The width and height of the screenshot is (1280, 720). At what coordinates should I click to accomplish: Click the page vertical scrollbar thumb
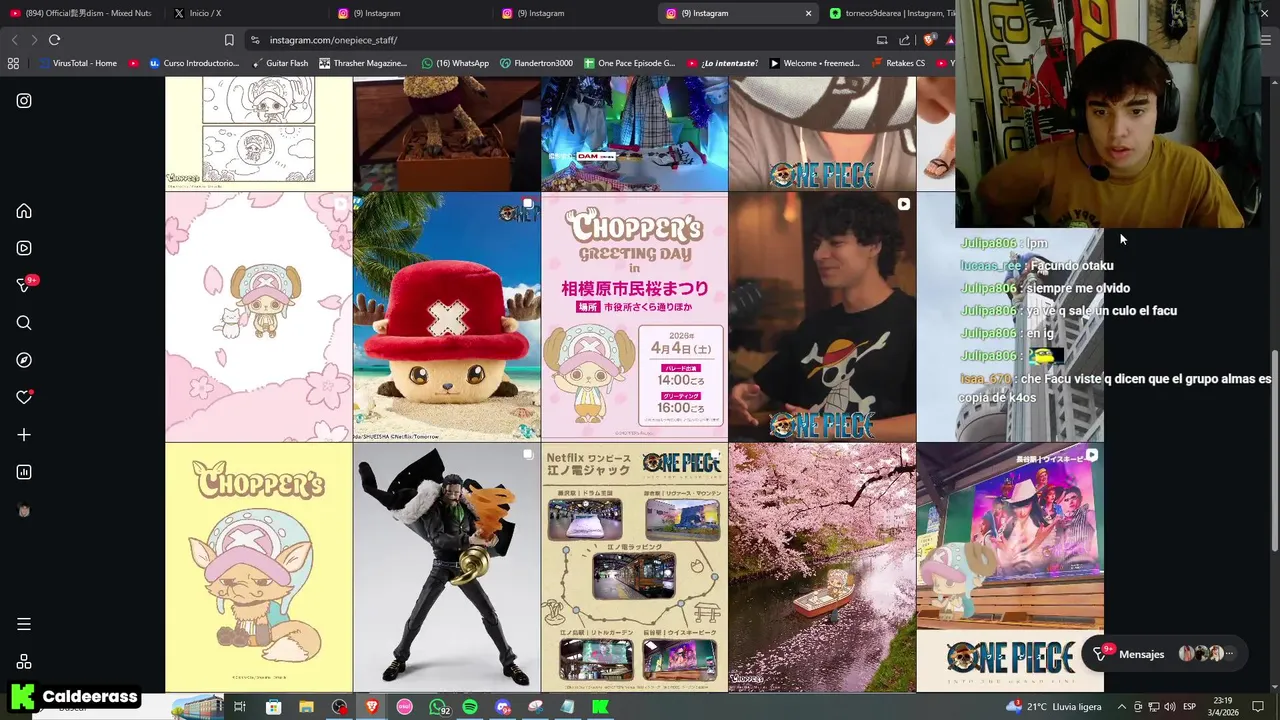tap(1274, 450)
